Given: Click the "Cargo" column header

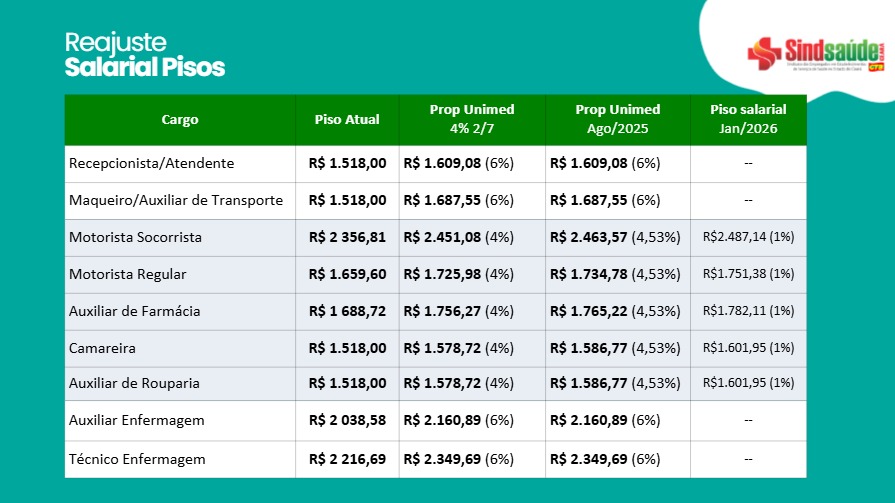Looking at the screenshot, I should coord(180,120).
